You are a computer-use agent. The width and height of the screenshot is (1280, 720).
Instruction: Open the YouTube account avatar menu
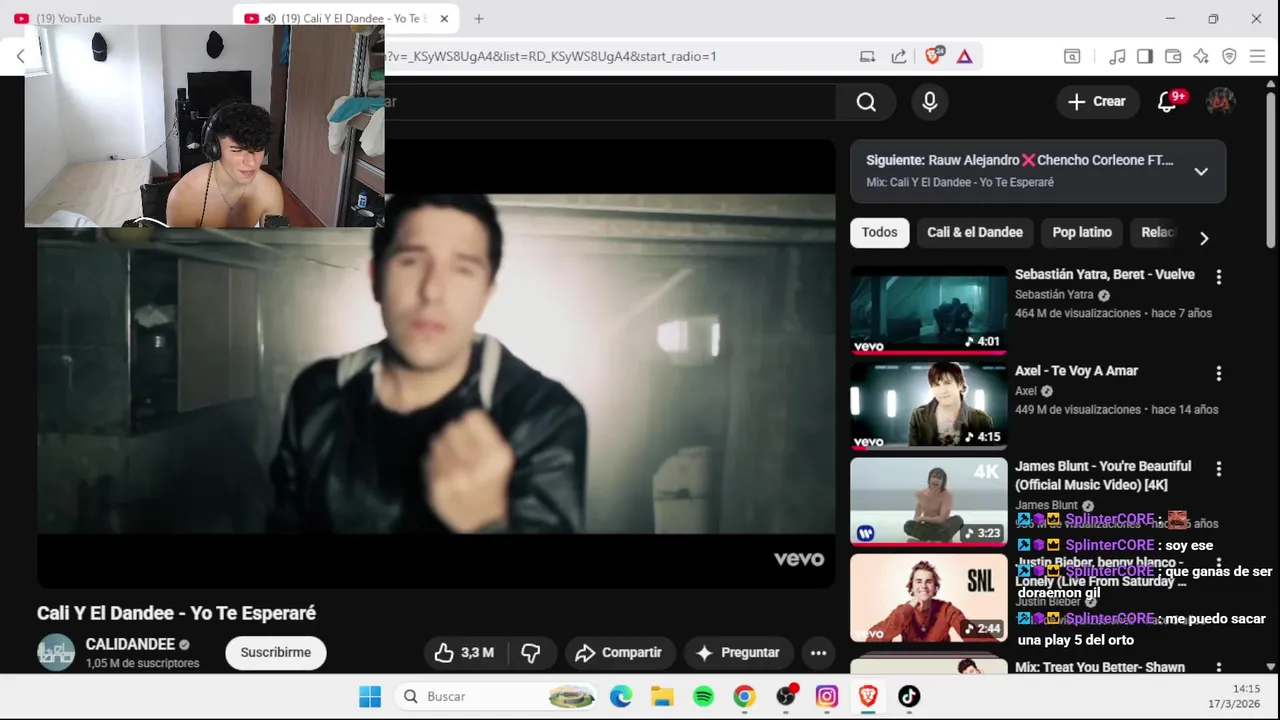coord(1220,101)
